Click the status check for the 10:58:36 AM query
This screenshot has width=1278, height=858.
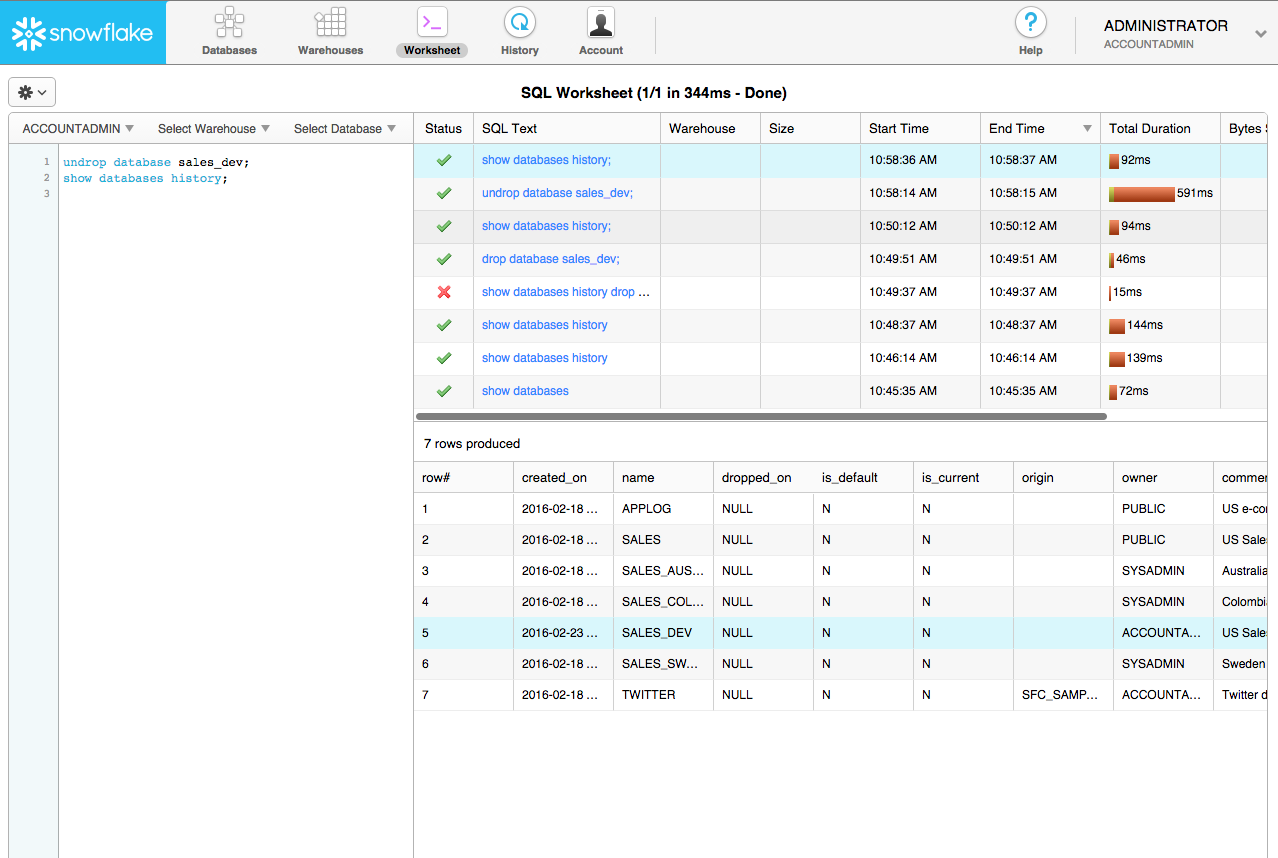click(x=444, y=160)
